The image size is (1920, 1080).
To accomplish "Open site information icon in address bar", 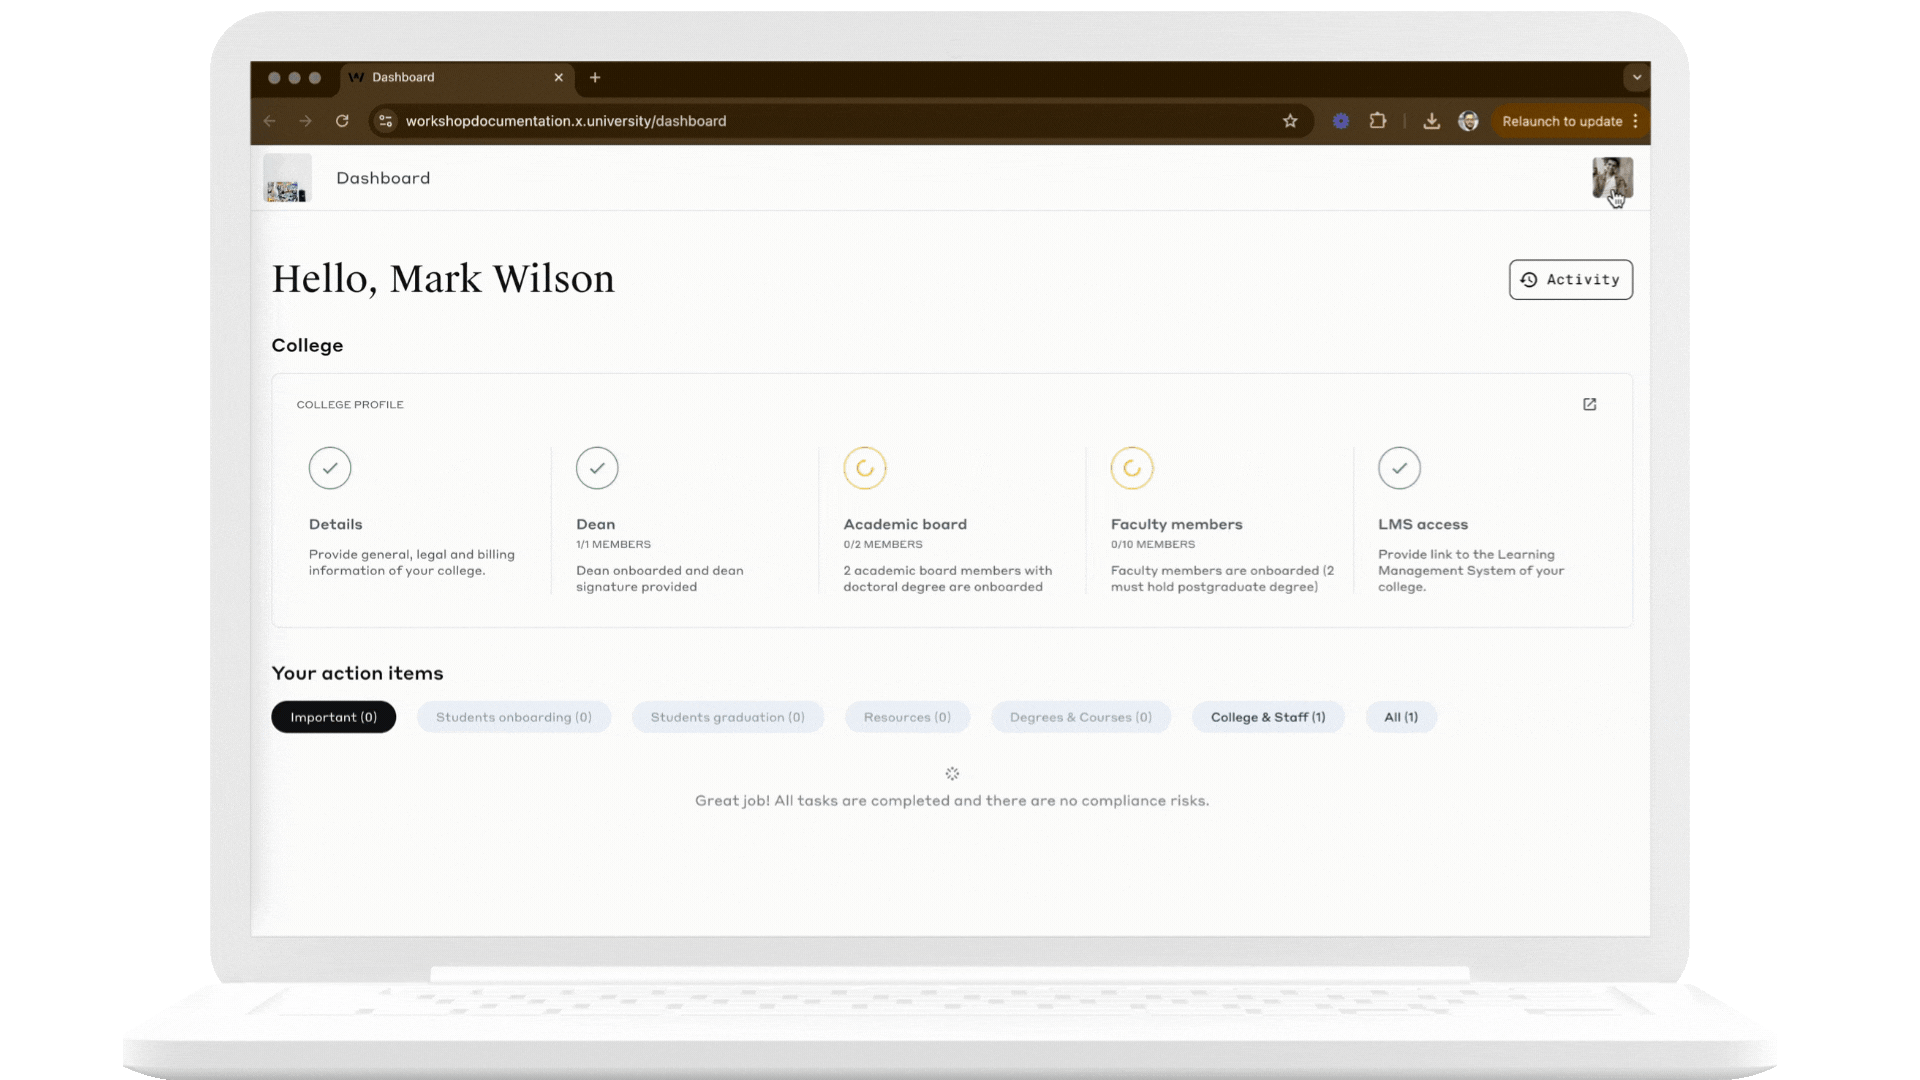I will click(386, 121).
